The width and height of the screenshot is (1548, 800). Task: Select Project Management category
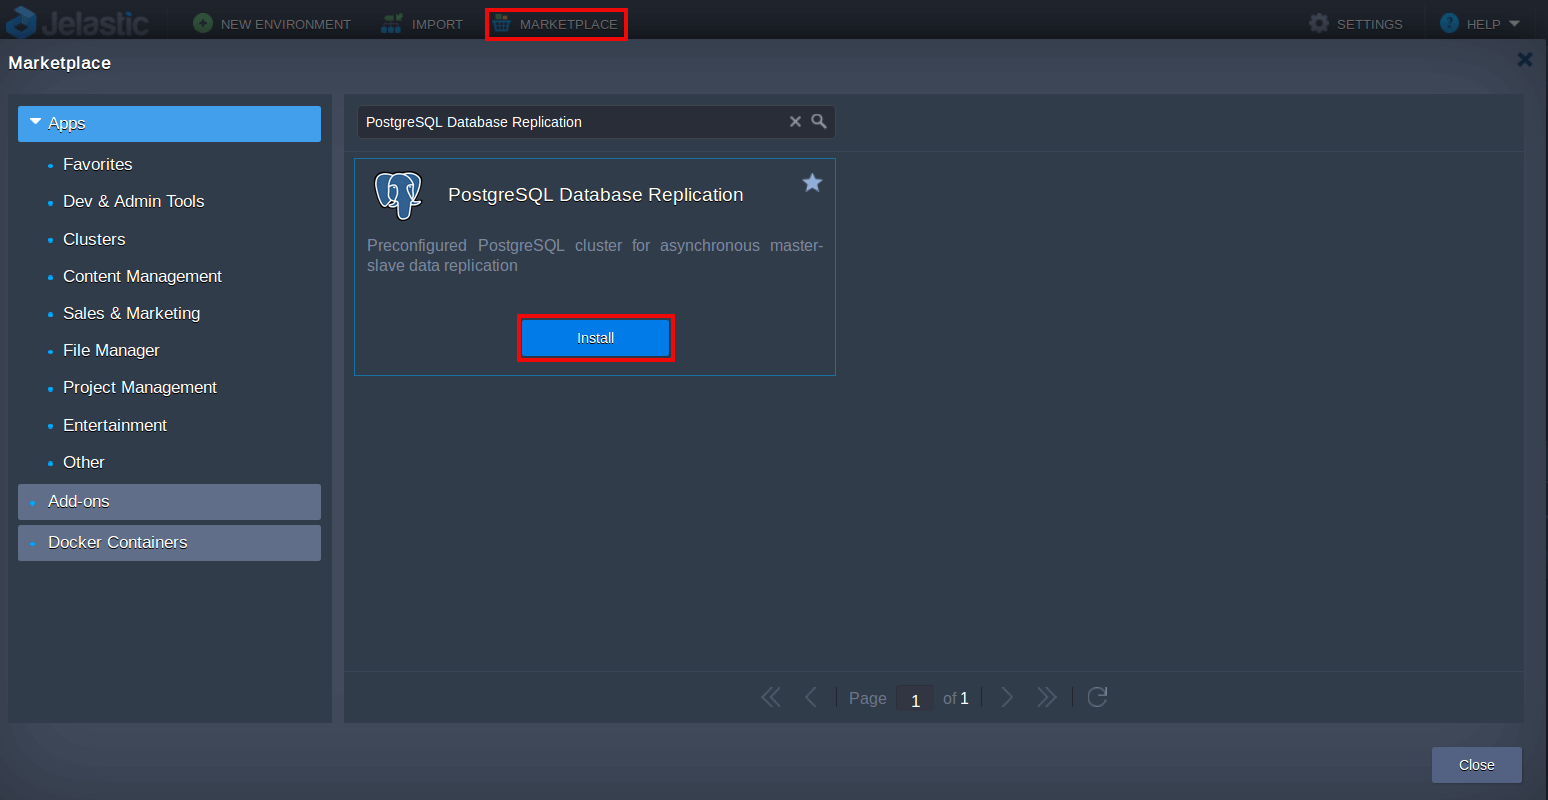[x=140, y=387]
